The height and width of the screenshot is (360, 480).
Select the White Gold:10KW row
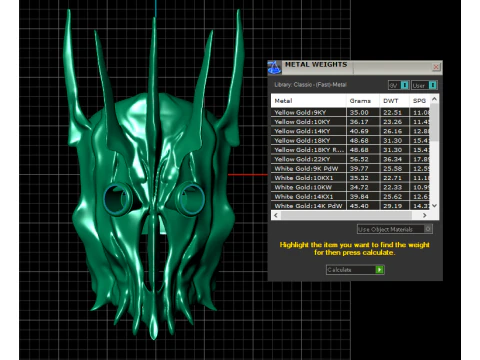click(351, 187)
